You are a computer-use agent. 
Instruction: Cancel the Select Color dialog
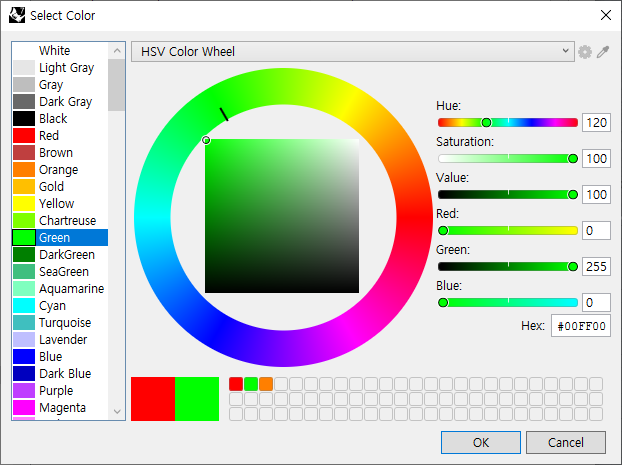click(566, 442)
